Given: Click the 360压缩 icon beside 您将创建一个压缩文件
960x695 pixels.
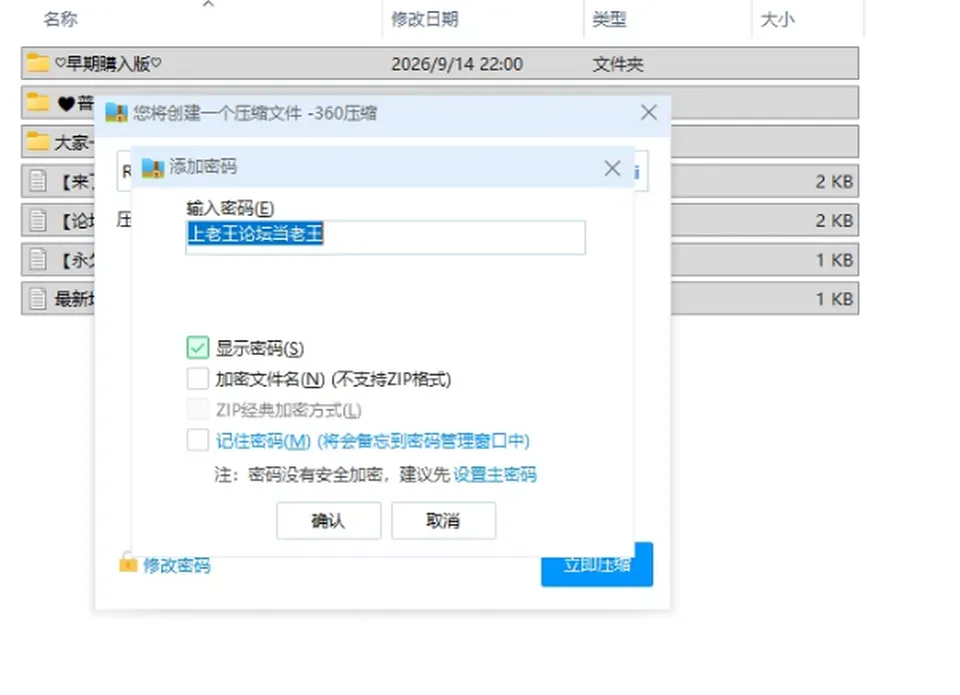Looking at the screenshot, I should pyautogui.click(x=116, y=113).
